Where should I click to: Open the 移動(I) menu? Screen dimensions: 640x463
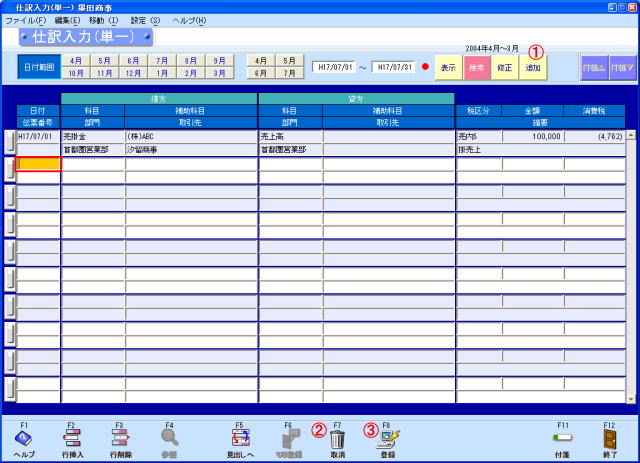[104, 20]
